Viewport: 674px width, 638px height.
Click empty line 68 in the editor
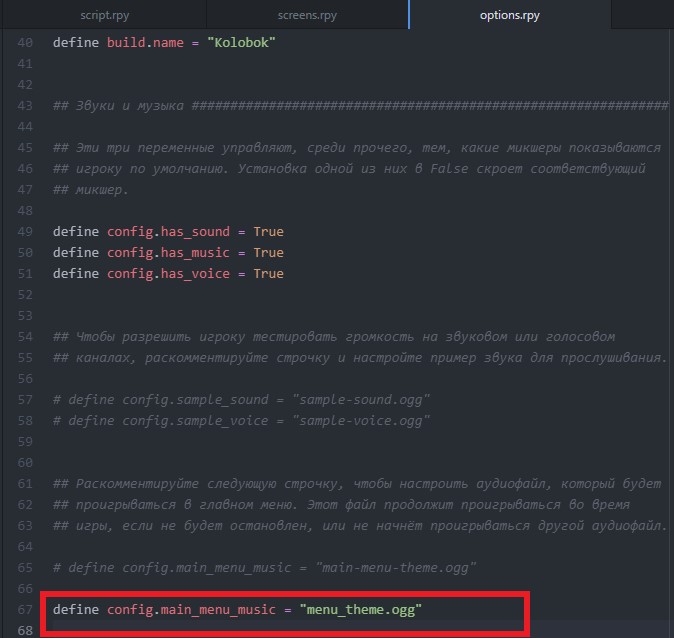(x=300, y=628)
